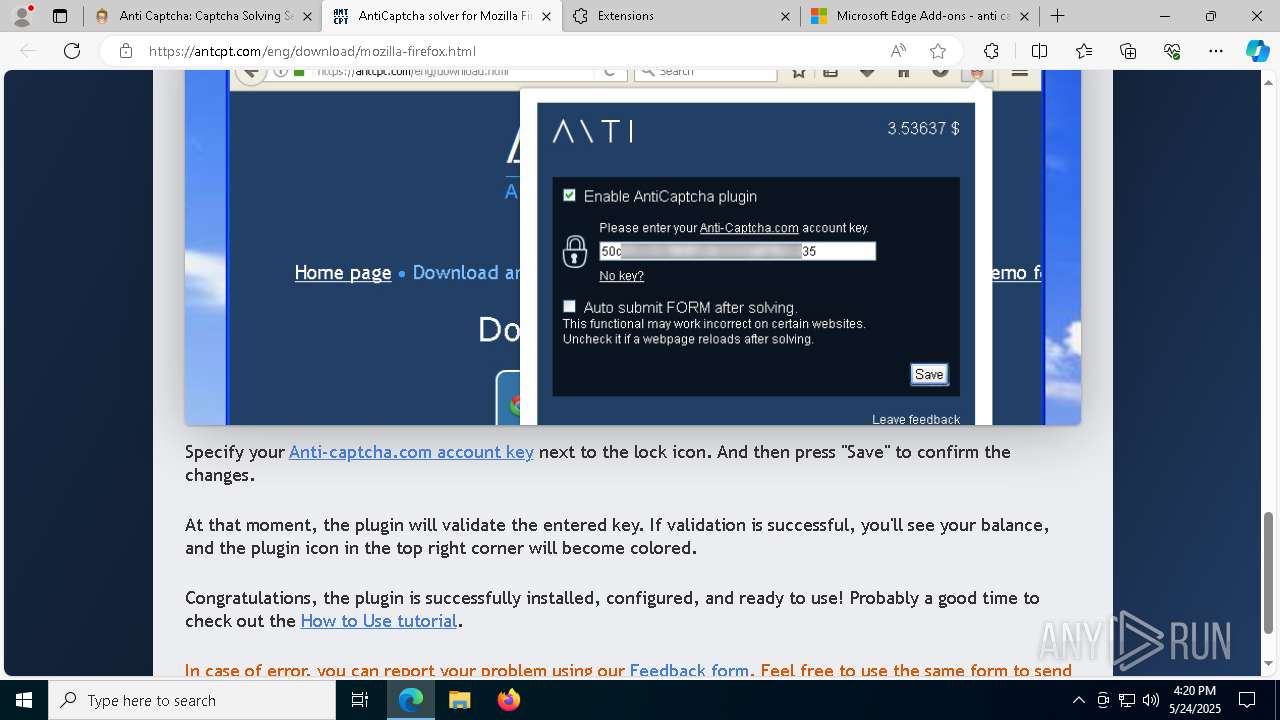Click the plugin settings screenshot image
Screen dimensions: 1280x720
coord(633,247)
